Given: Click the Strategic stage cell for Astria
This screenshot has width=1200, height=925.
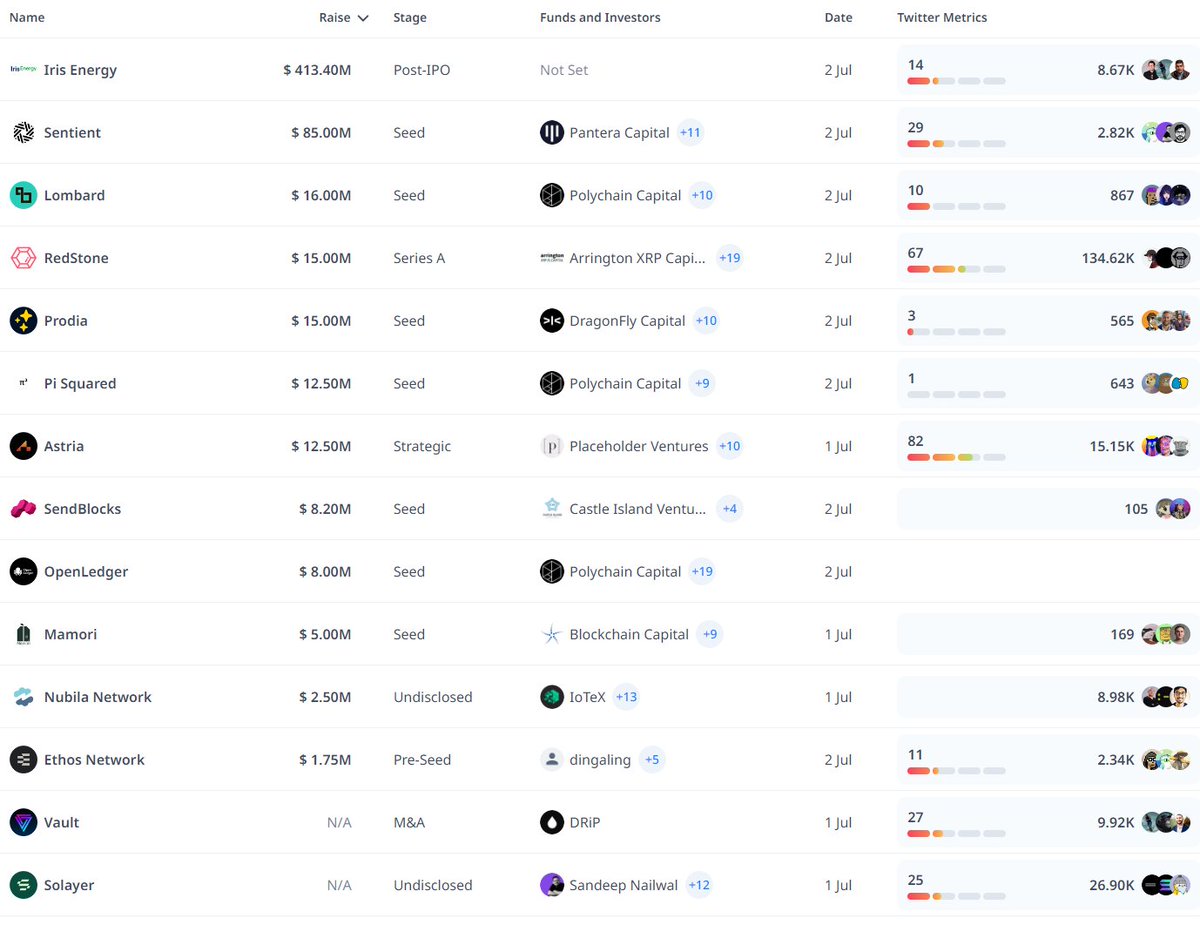Looking at the screenshot, I should coord(422,446).
